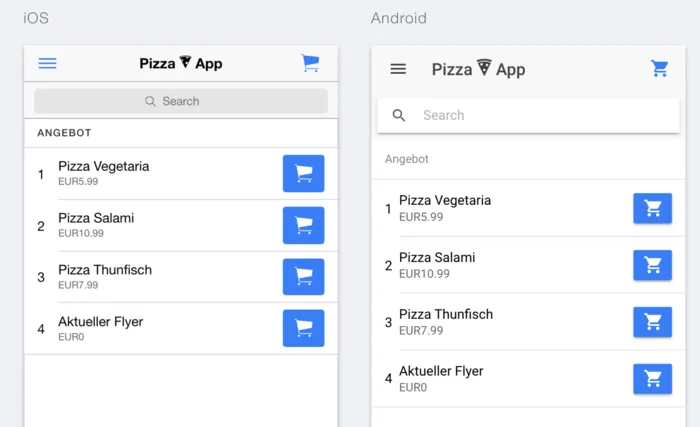Image resolution: width=700 pixels, height=427 pixels.
Task: Tap the magnifier icon in Android search
Action: tap(399, 115)
